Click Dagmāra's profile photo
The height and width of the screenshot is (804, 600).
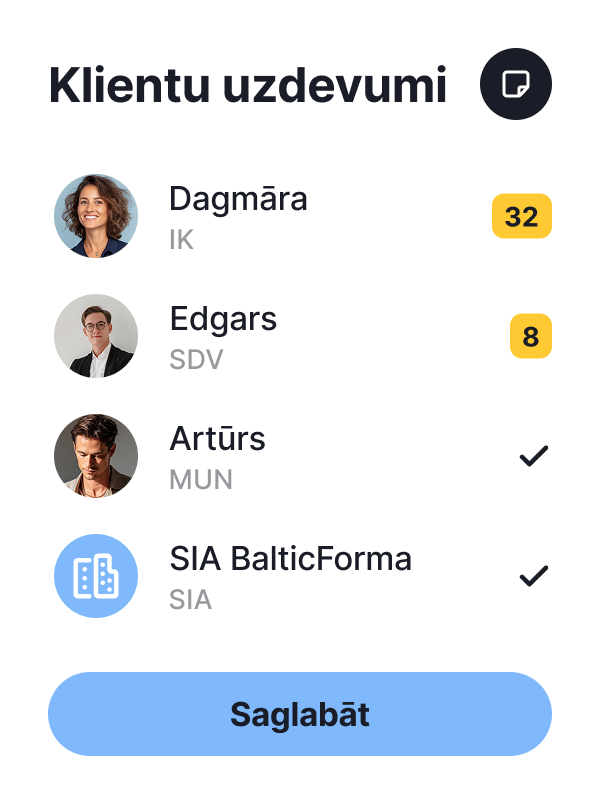(x=96, y=216)
